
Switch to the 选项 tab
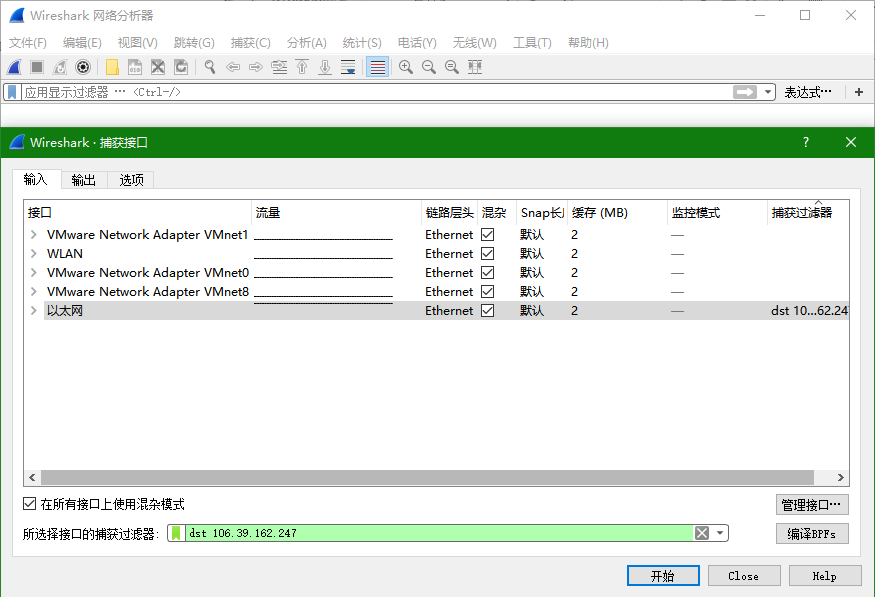tap(131, 180)
